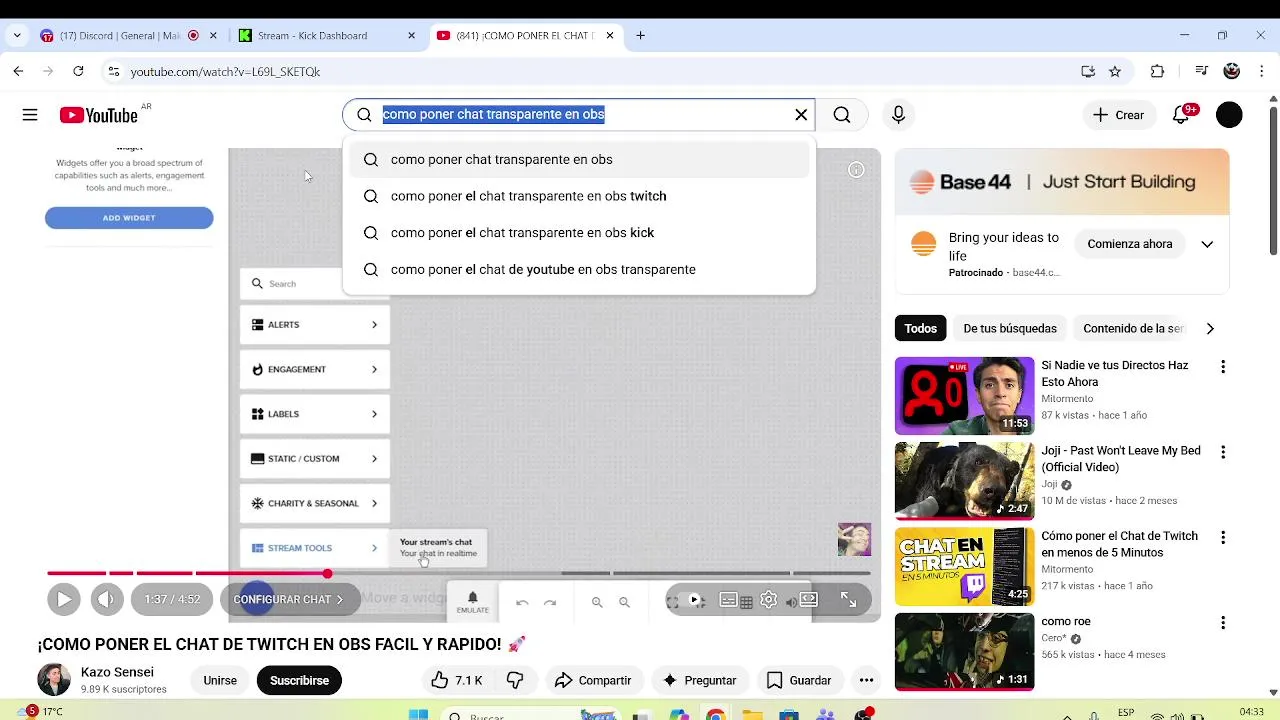Open a new browser tab

coord(640,35)
